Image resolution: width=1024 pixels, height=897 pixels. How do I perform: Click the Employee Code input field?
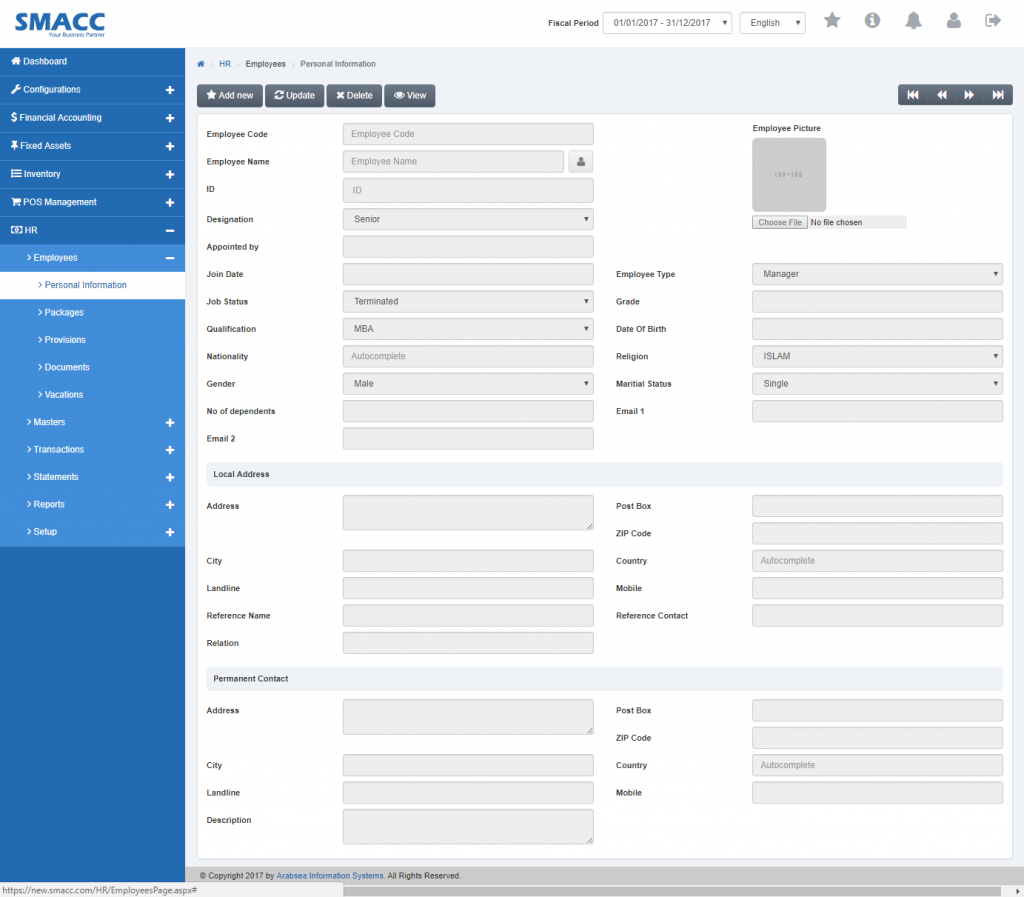click(x=467, y=133)
